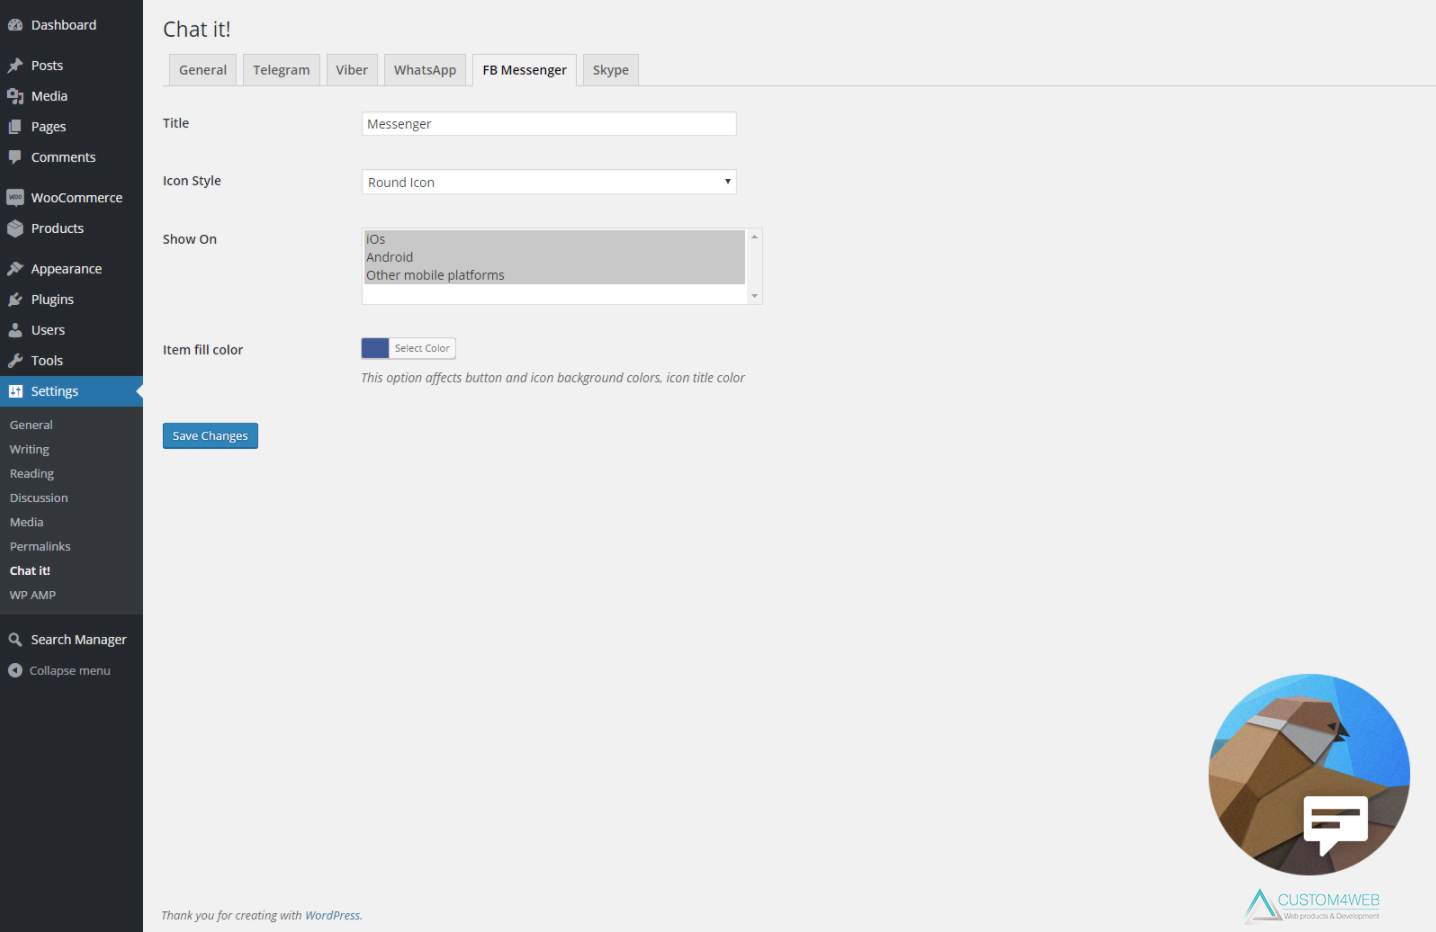1436x932 pixels.
Task: Click the Tools wrench icon
Action: click(x=15, y=361)
